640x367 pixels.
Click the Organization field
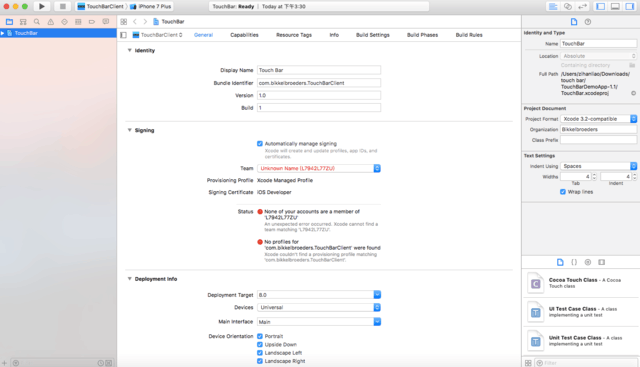click(598, 129)
